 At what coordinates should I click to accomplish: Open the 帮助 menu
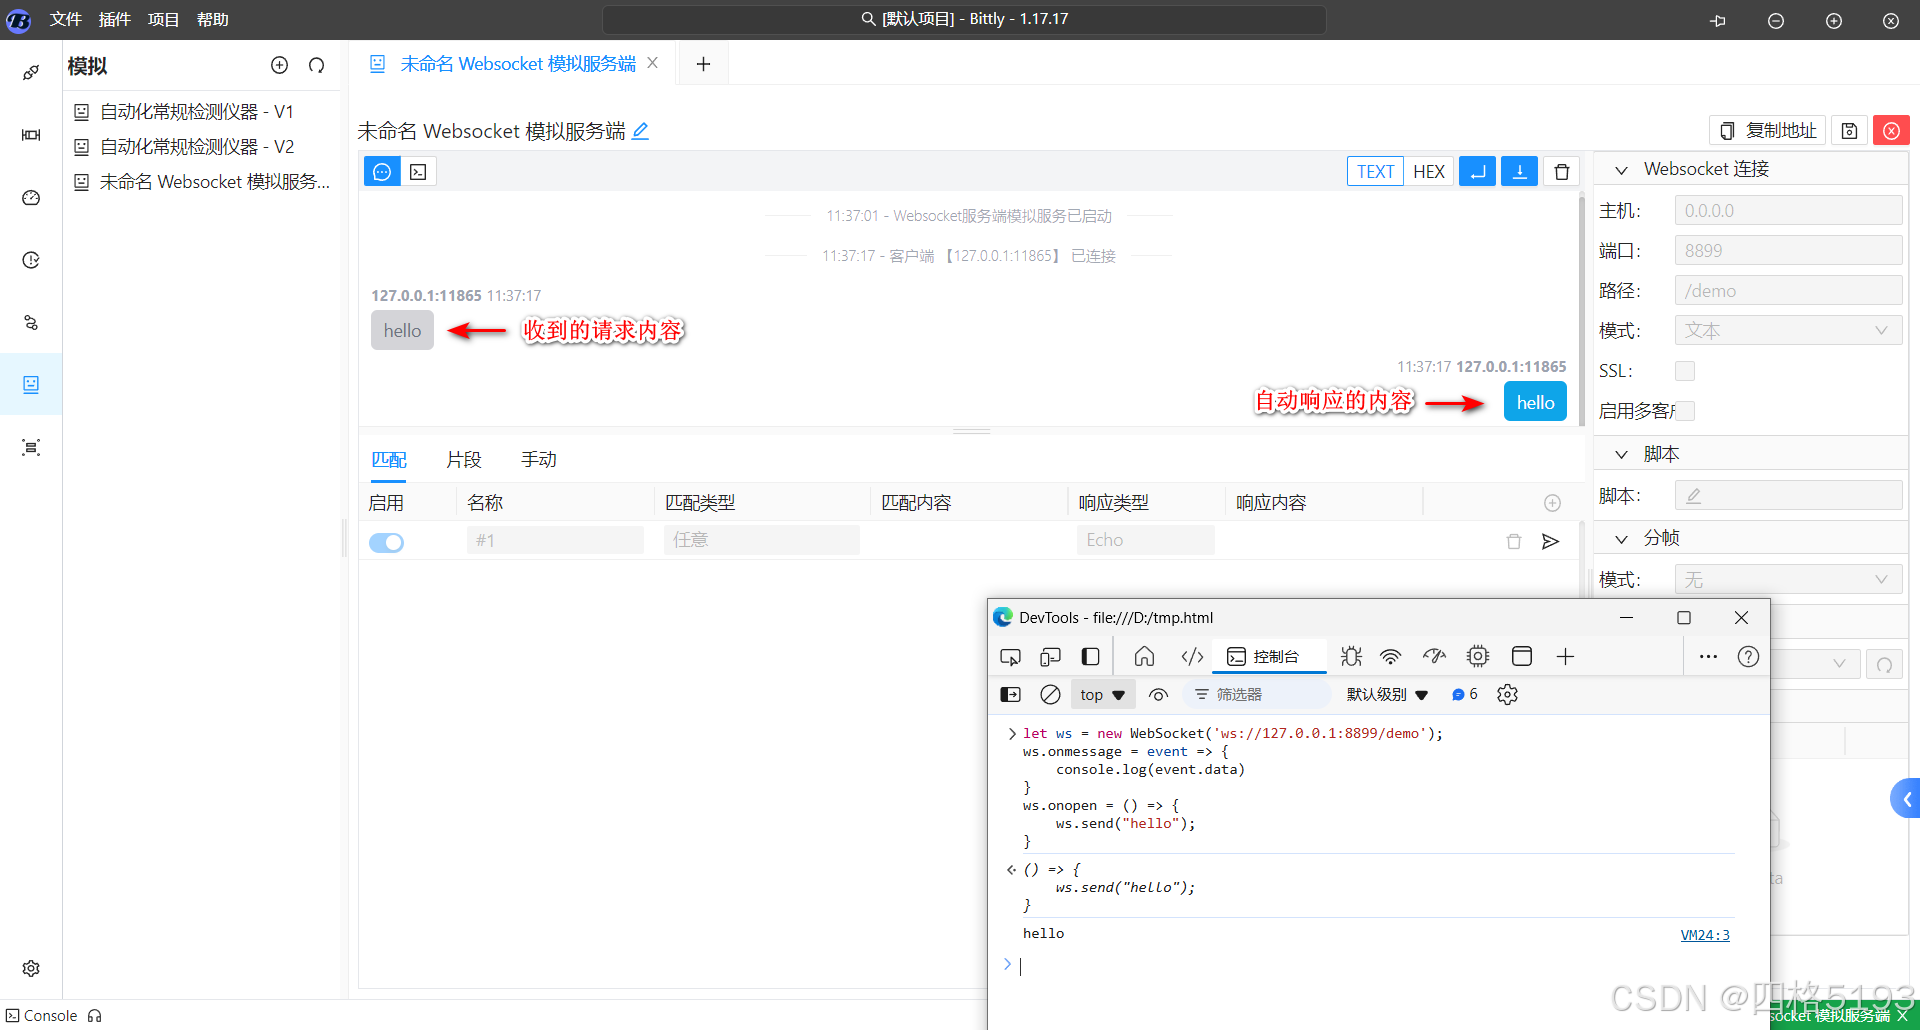point(213,19)
